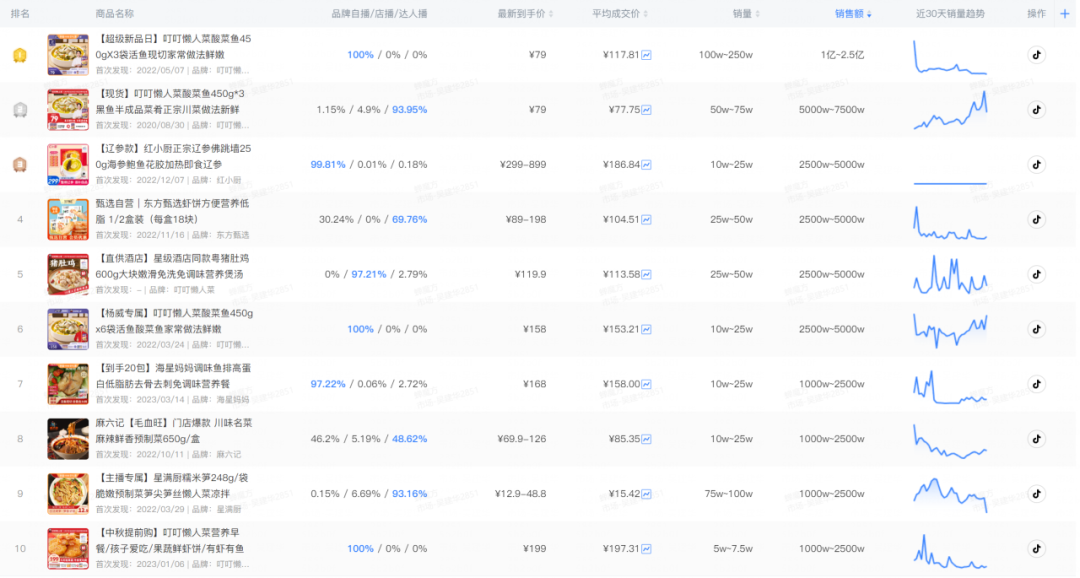Sort by 平均成交价 column
Image resolution: width=1080 pixels, height=578 pixels.
coord(623,14)
